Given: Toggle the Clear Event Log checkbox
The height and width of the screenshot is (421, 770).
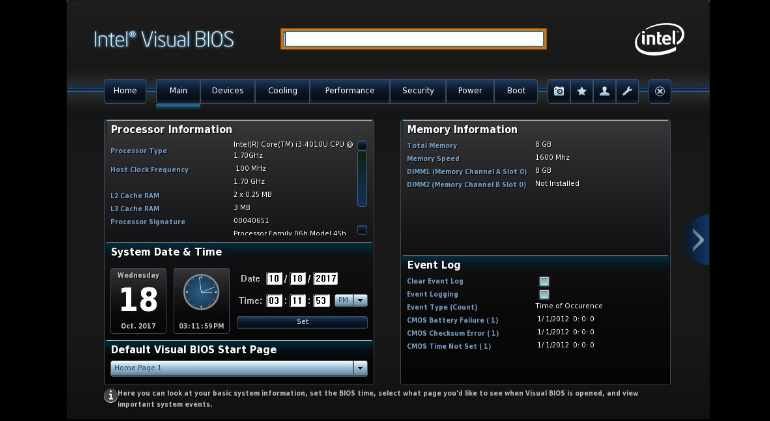Looking at the screenshot, I should pos(544,281).
